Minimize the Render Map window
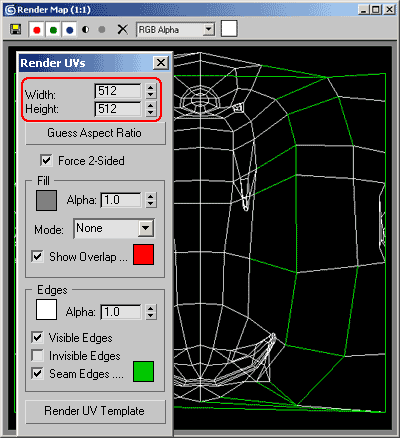The width and height of the screenshot is (400, 438). pos(363,10)
